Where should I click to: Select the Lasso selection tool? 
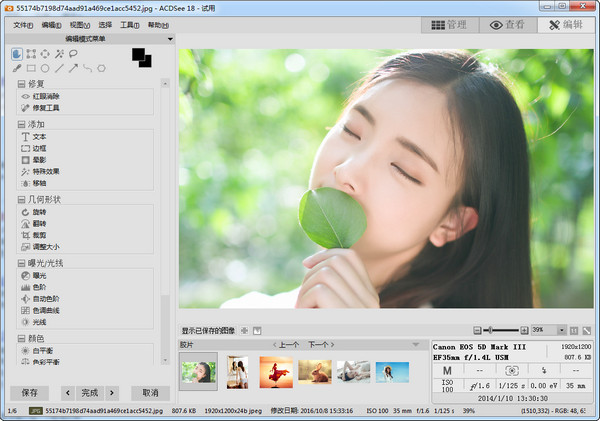click(74, 54)
